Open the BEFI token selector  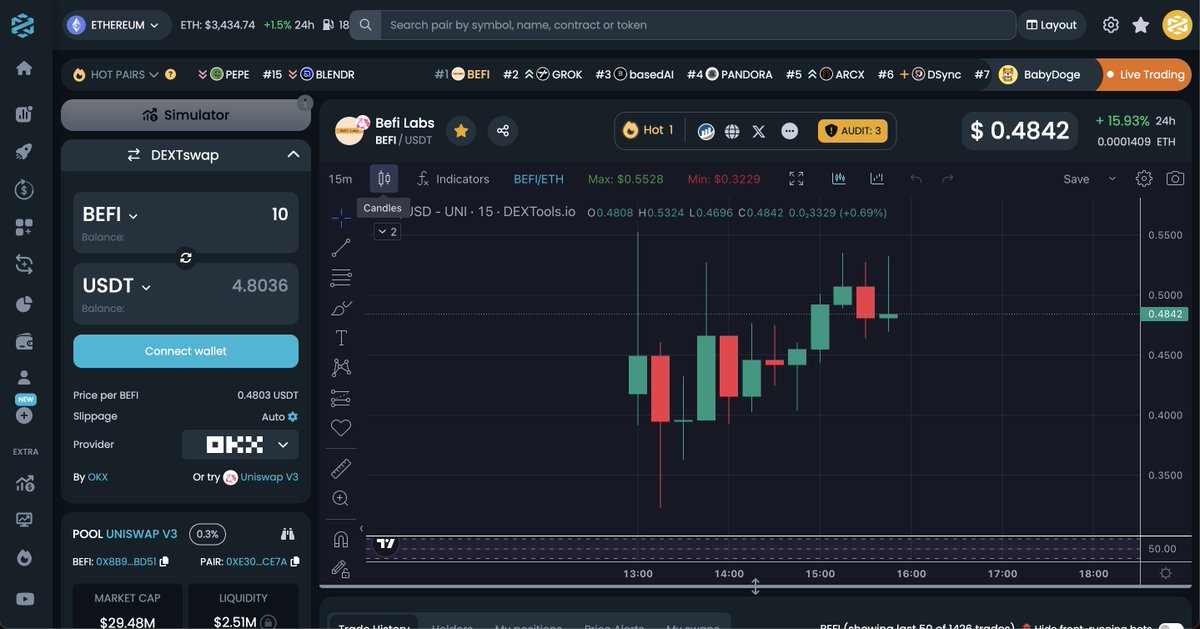[110, 214]
